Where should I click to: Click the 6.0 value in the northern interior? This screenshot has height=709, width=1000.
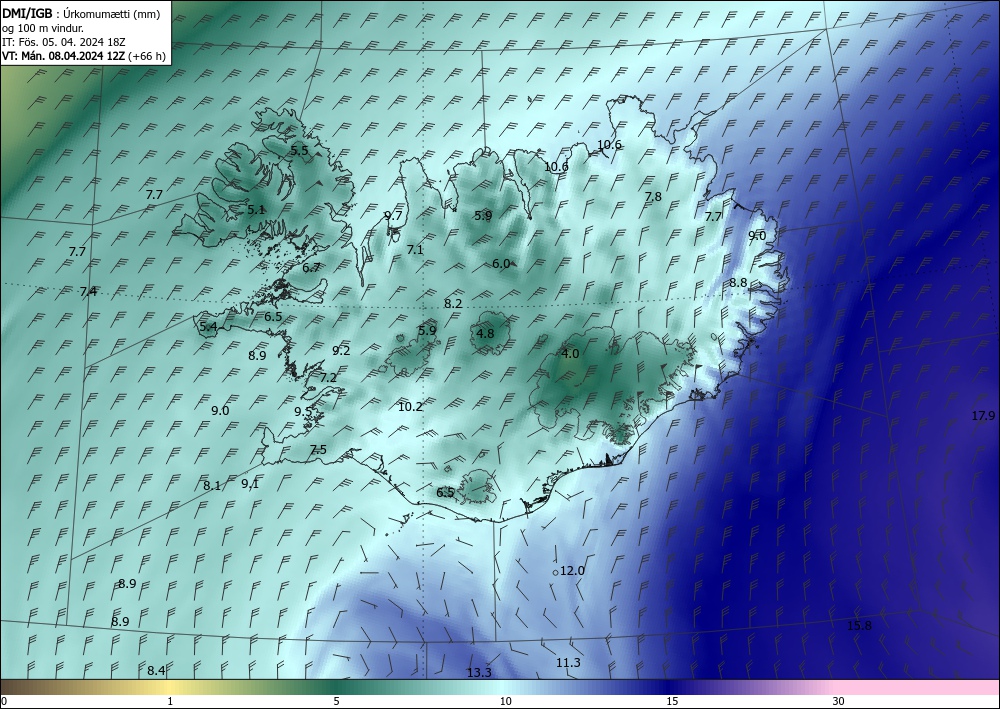click(501, 263)
